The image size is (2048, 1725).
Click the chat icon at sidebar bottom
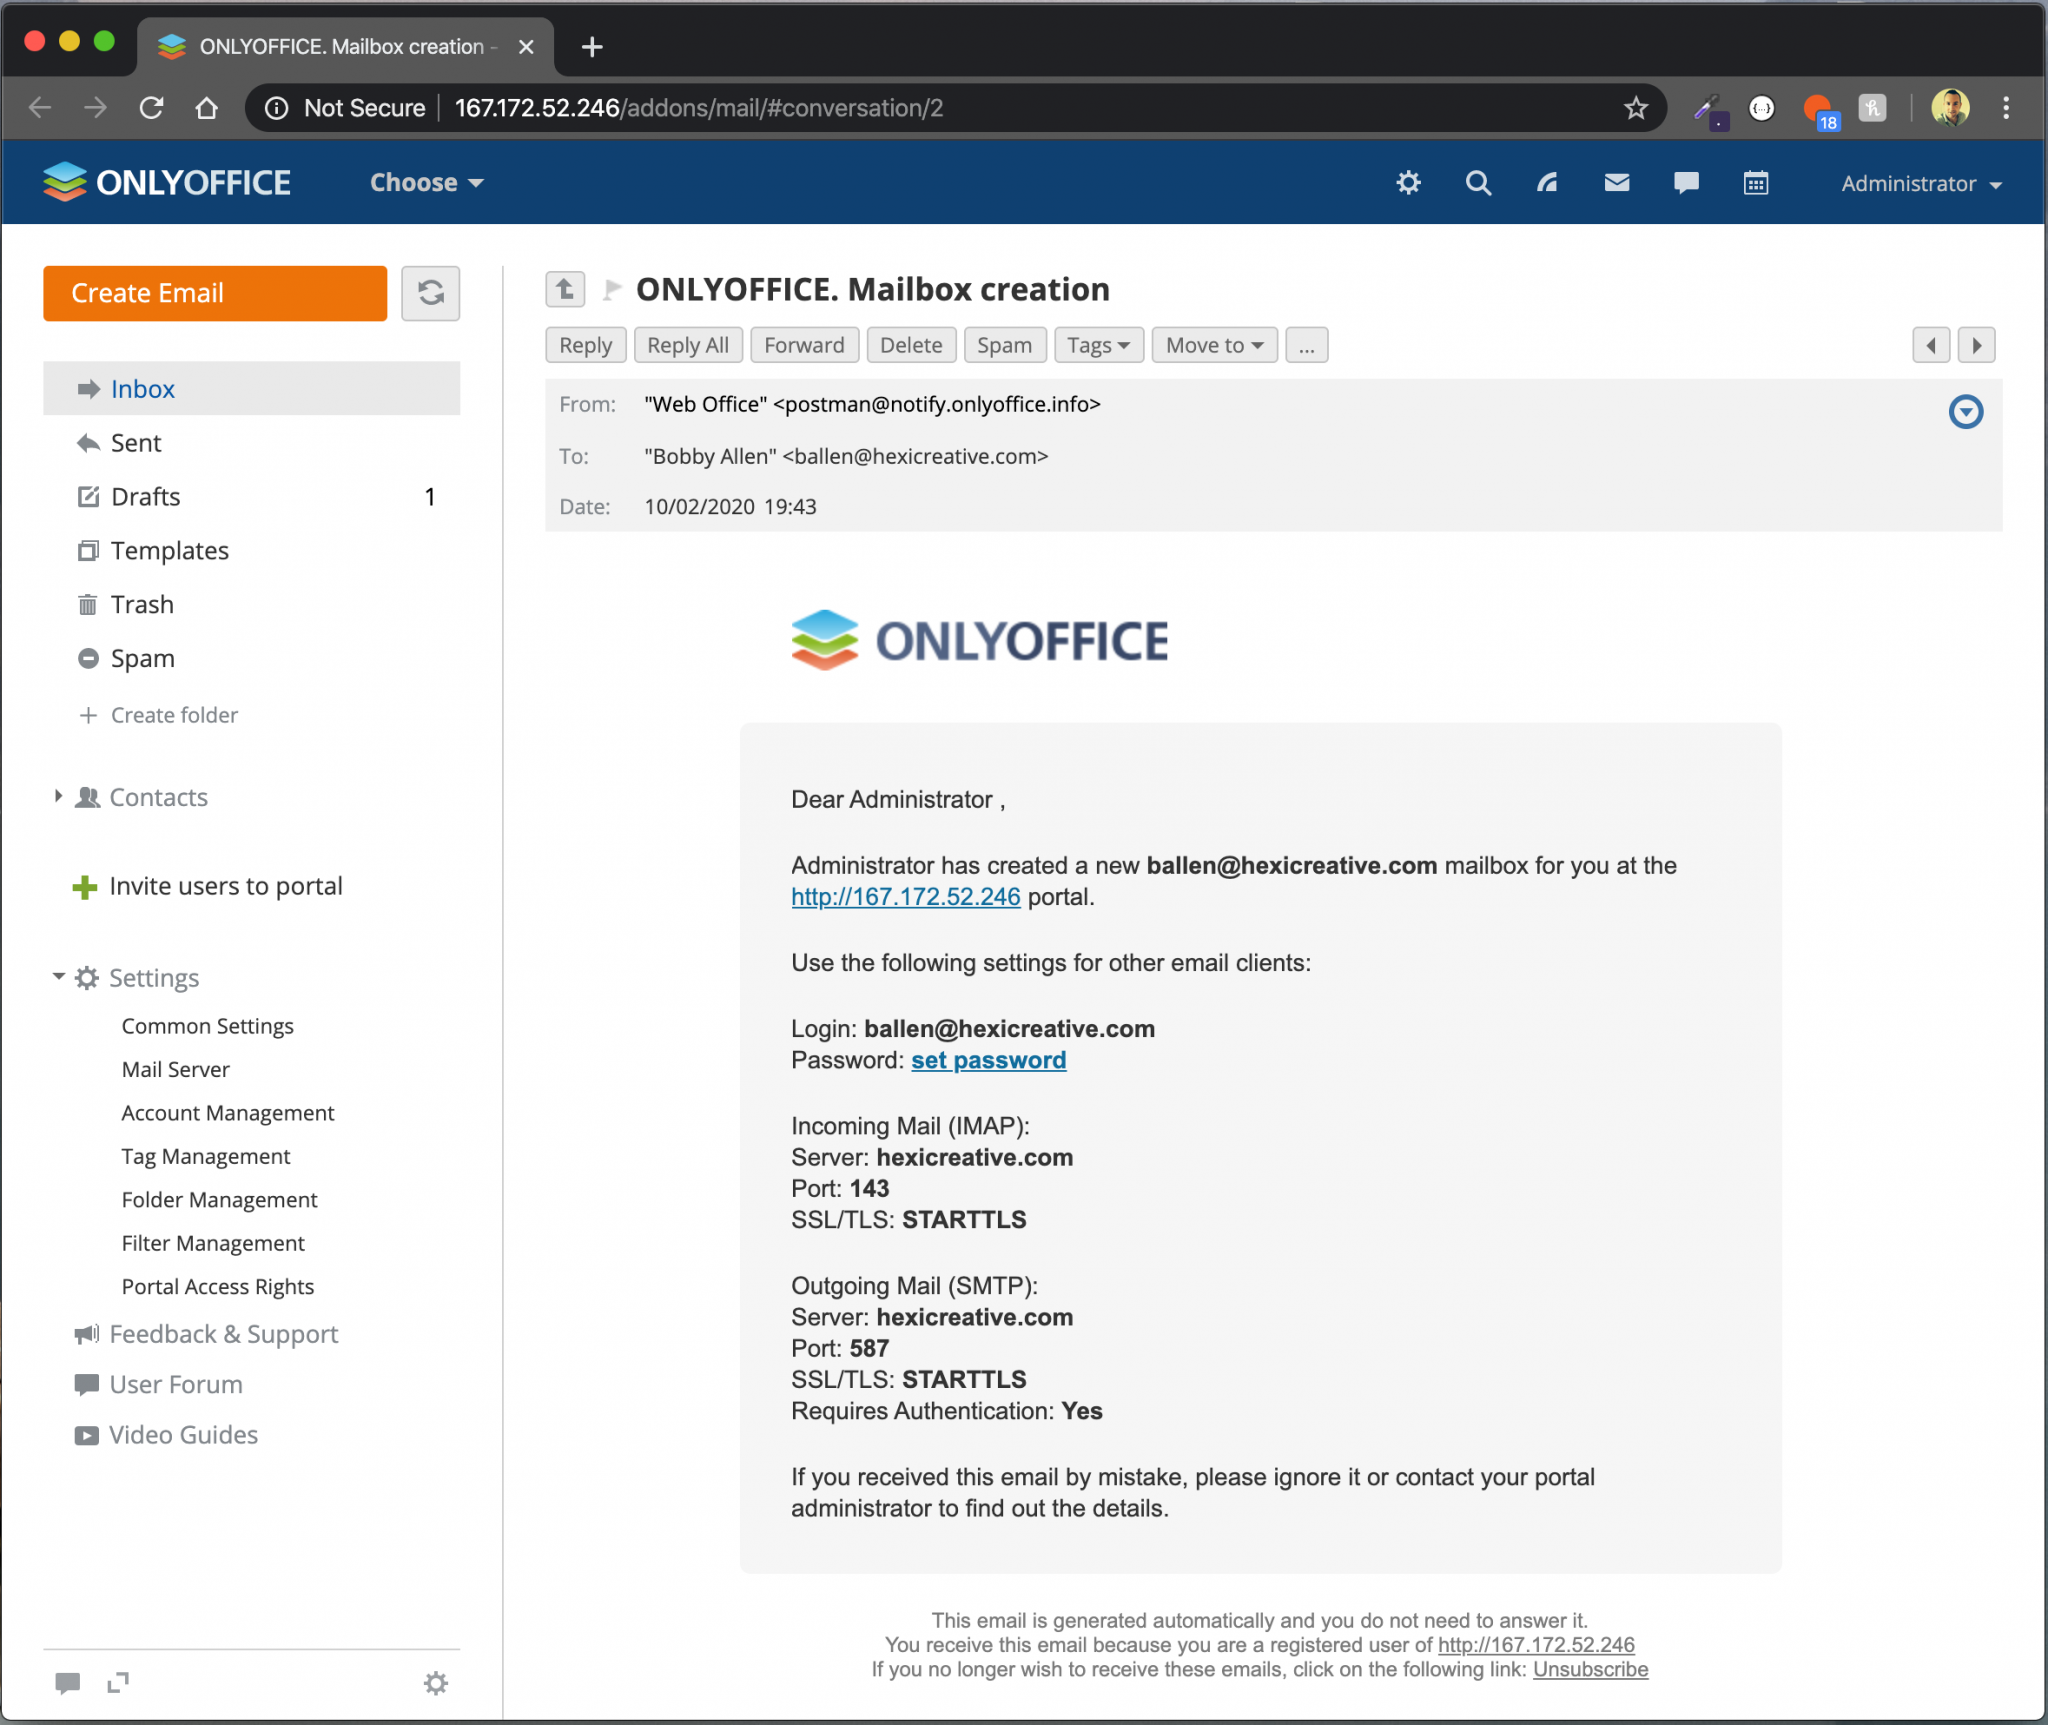67,1683
